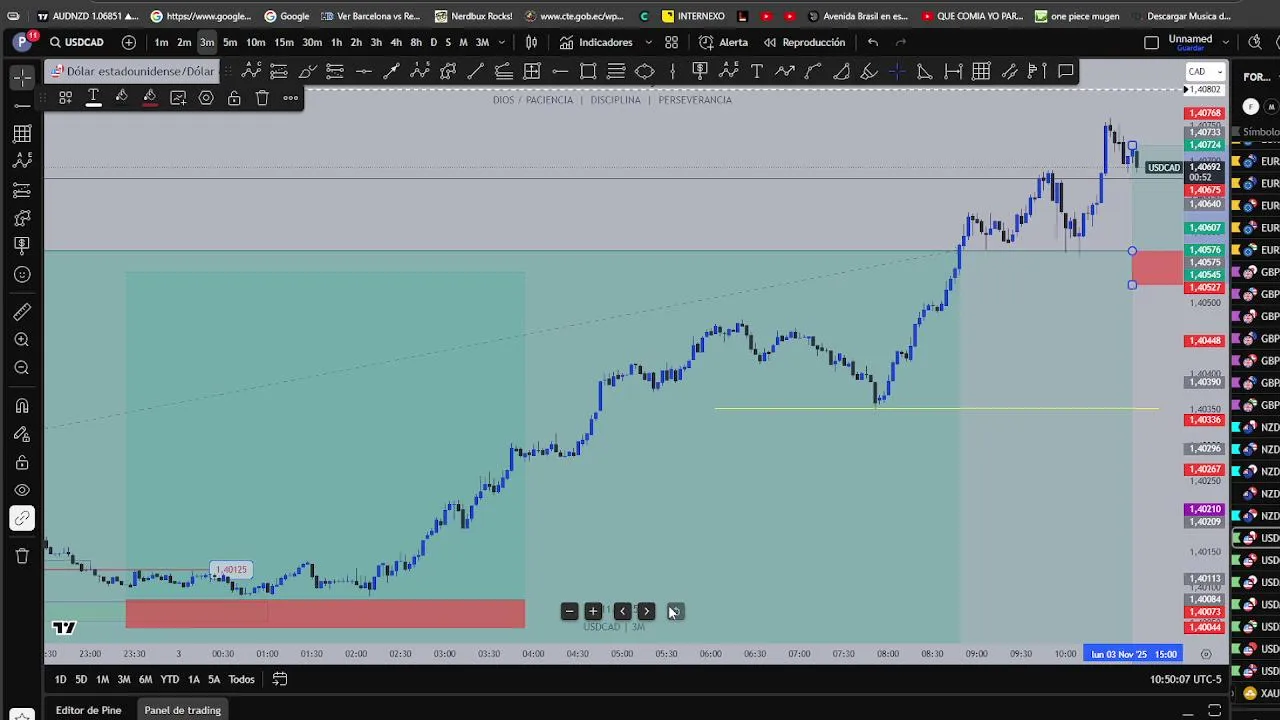Open time axis settings gear icon

[x=1206, y=654]
